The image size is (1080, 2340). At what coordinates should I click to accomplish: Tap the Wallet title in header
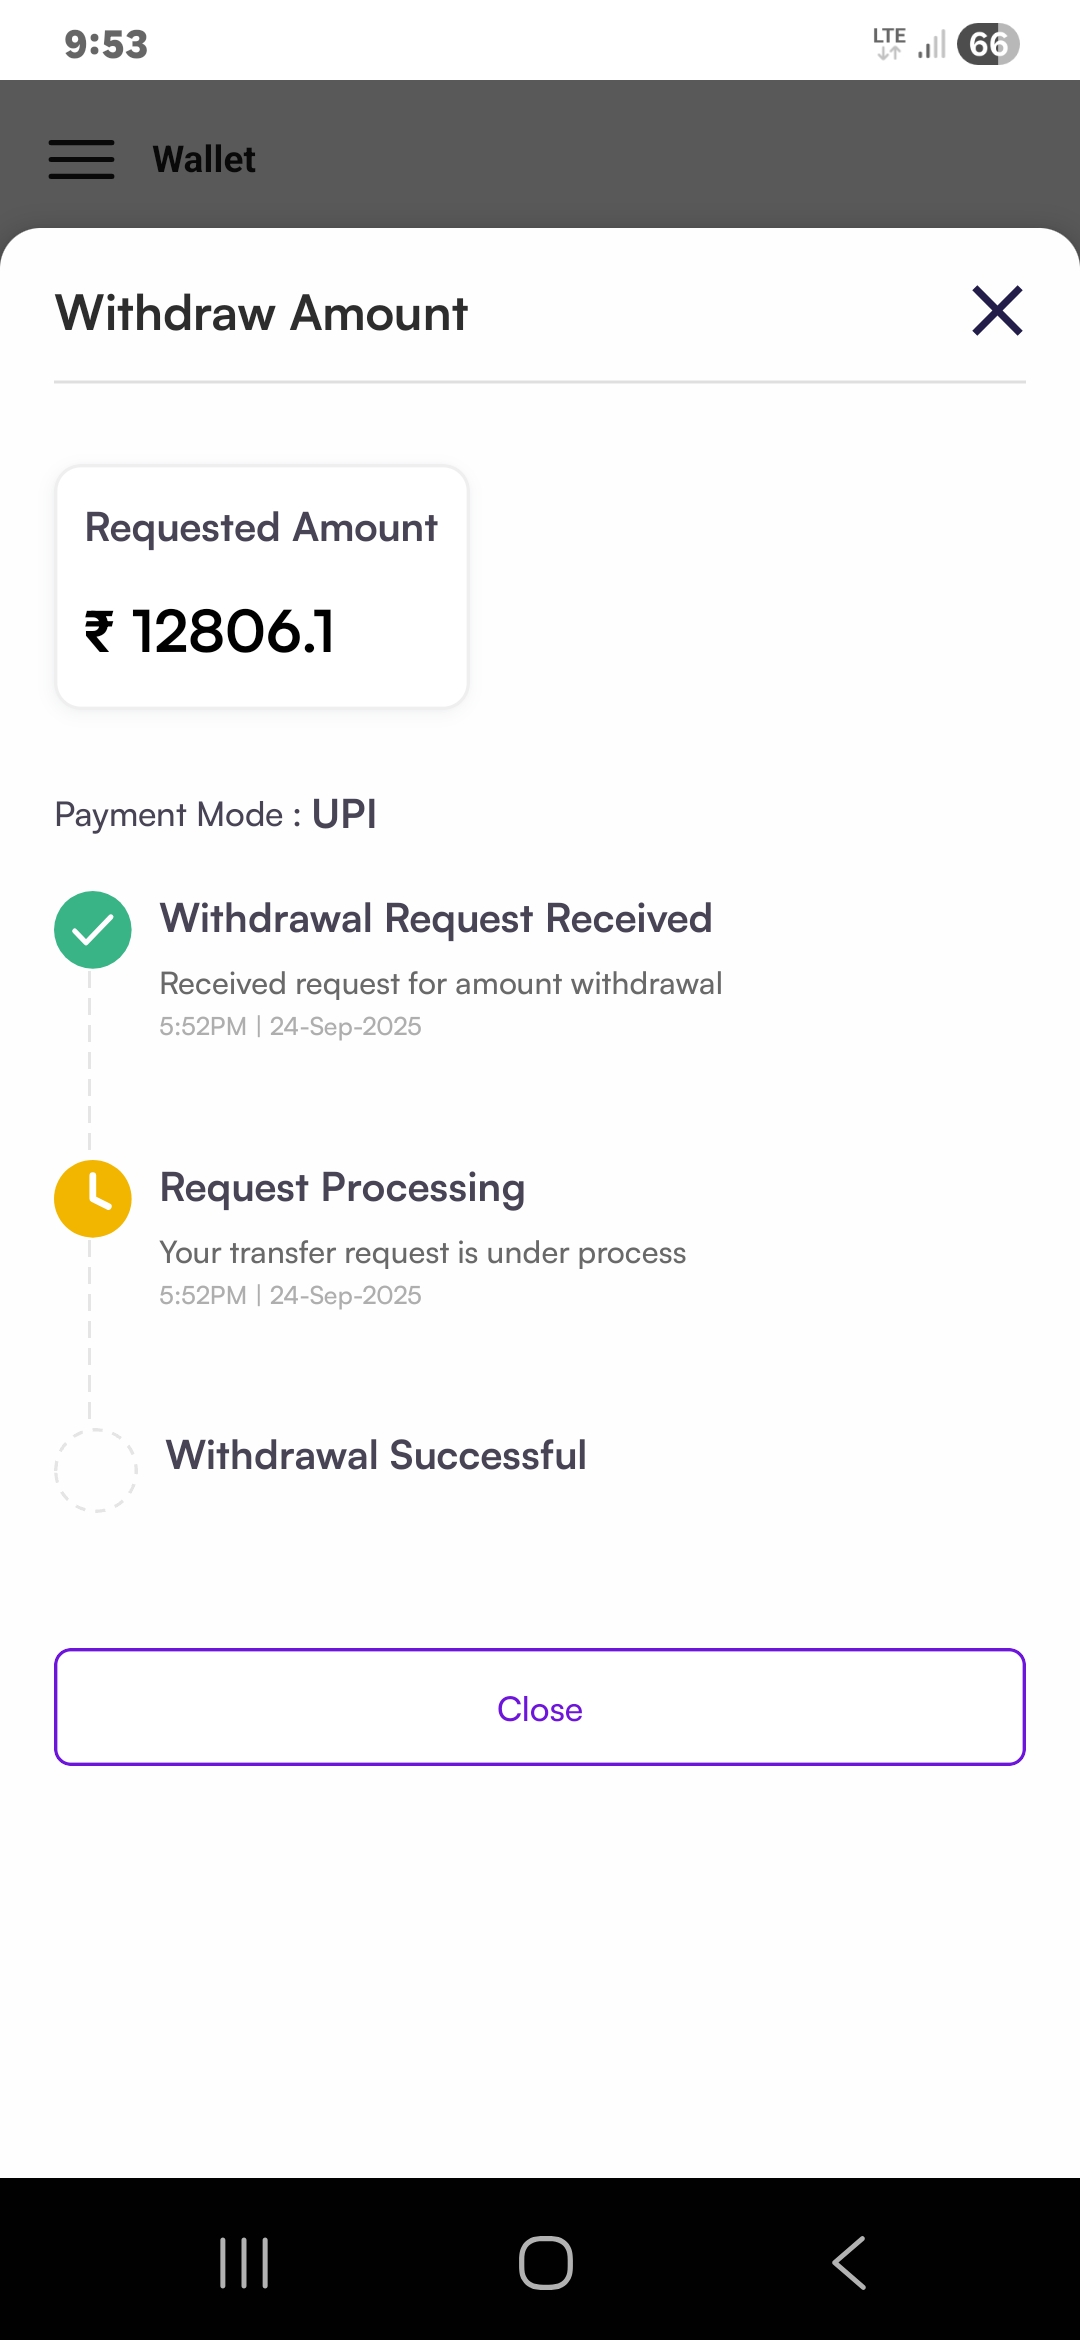pyautogui.click(x=204, y=160)
